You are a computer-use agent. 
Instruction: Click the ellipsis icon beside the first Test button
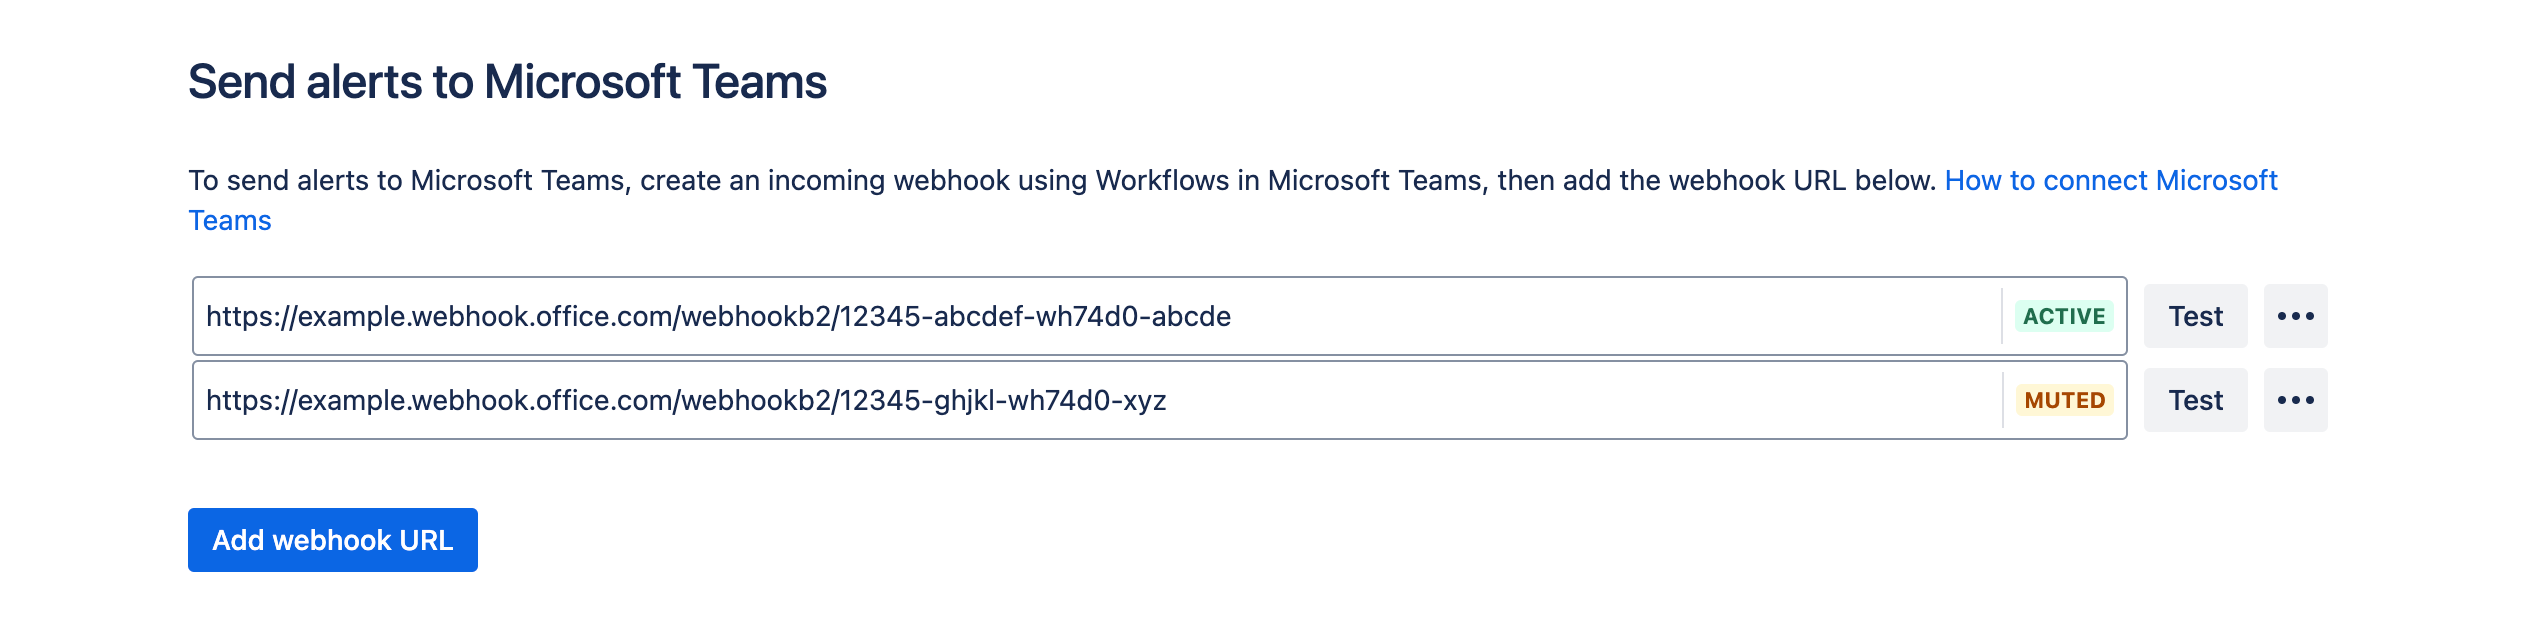tap(2295, 315)
